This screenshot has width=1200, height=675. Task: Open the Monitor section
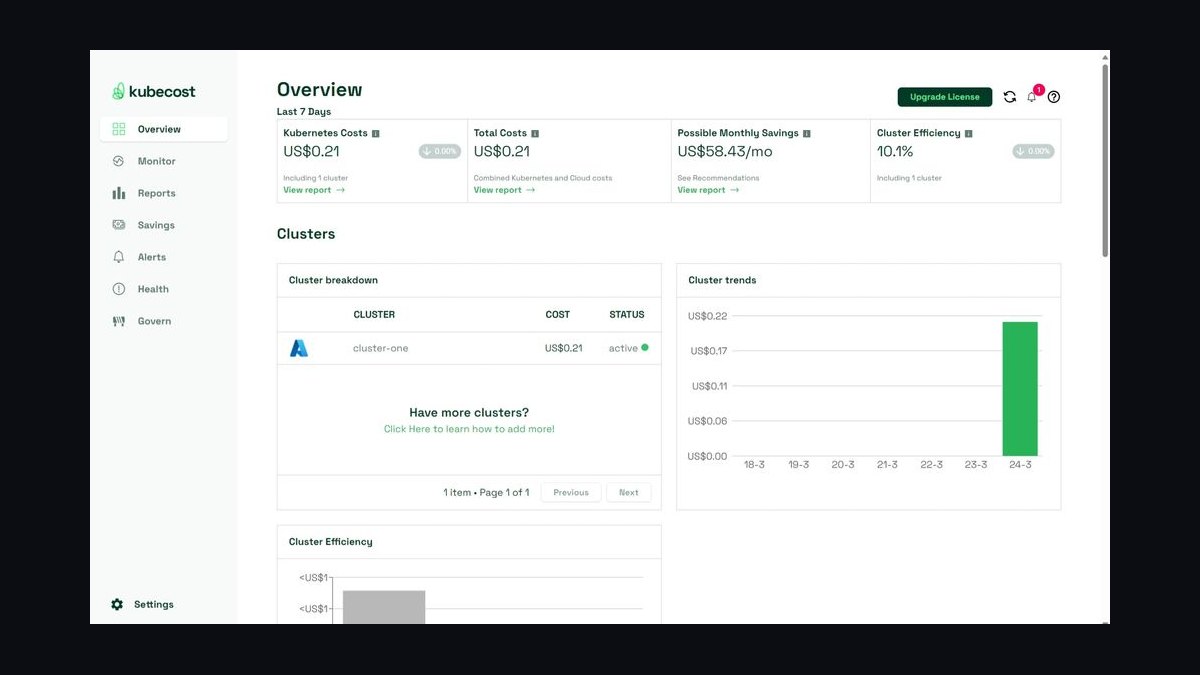163,161
